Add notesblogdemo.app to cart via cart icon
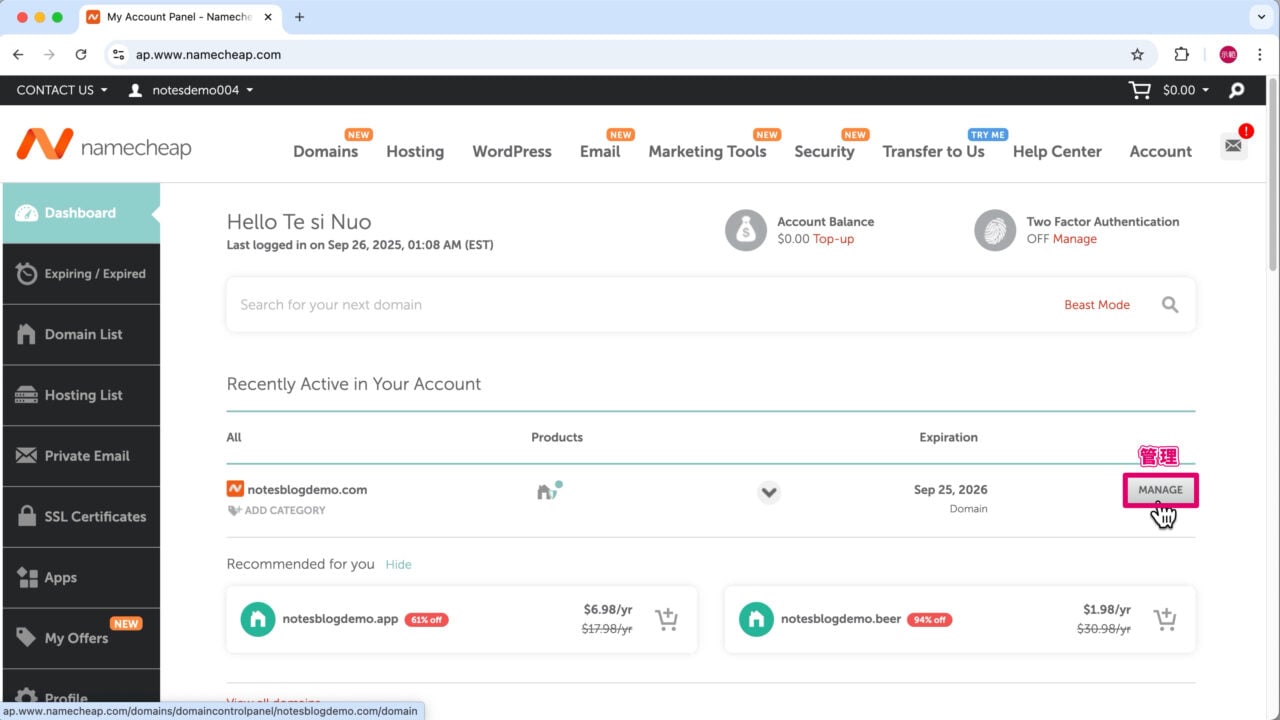Screen dimensions: 1280x720 coord(667,619)
